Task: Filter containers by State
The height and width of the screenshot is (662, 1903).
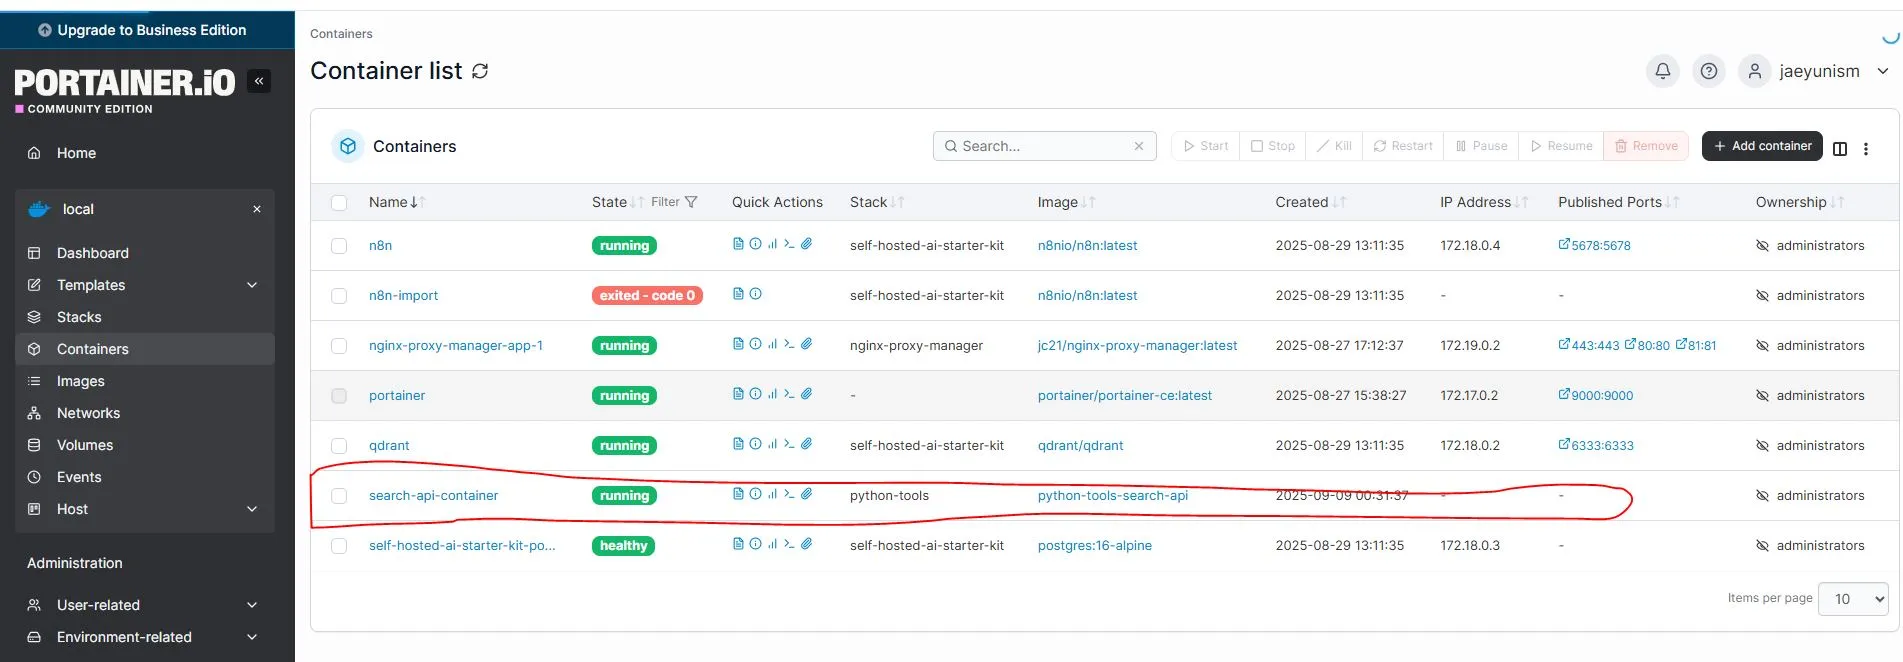Action: tap(675, 202)
